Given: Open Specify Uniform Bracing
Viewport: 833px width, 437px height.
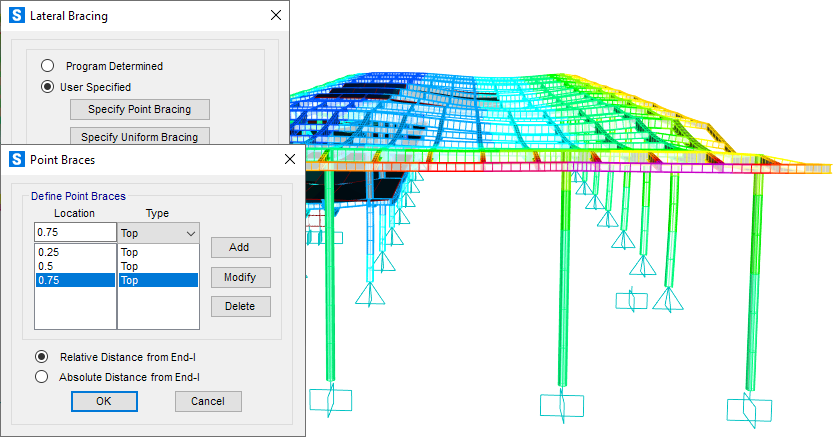Looking at the screenshot, I should point(139,137).
